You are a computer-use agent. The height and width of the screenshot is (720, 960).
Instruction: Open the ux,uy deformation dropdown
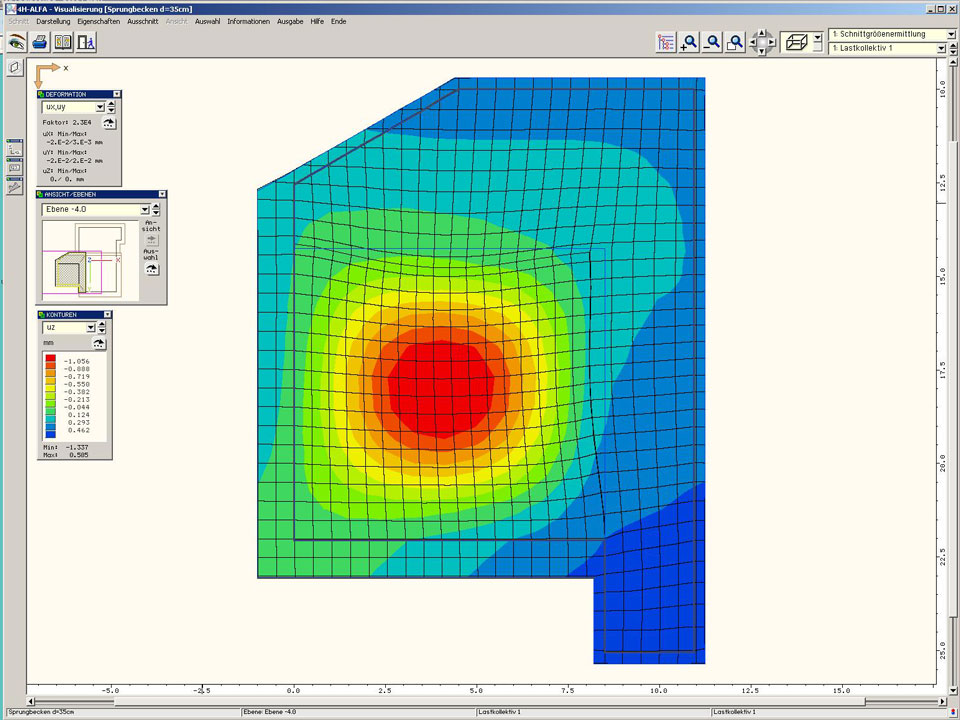(x=100, y=107)
